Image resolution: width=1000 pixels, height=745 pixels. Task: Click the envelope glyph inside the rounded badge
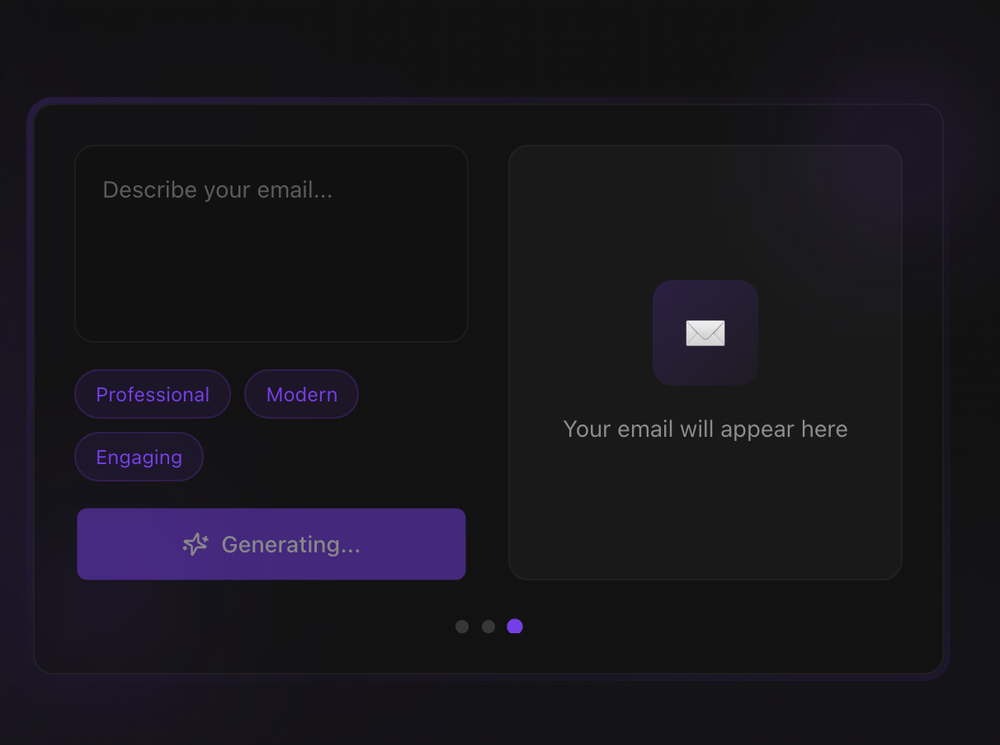click(x=705, y=333)
